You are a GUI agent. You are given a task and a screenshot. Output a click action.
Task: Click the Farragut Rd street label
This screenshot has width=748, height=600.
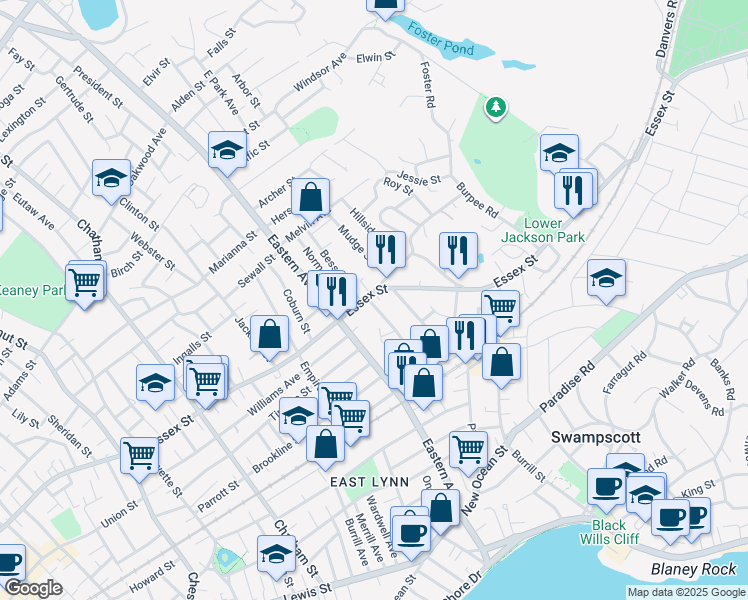pos(625,372)
